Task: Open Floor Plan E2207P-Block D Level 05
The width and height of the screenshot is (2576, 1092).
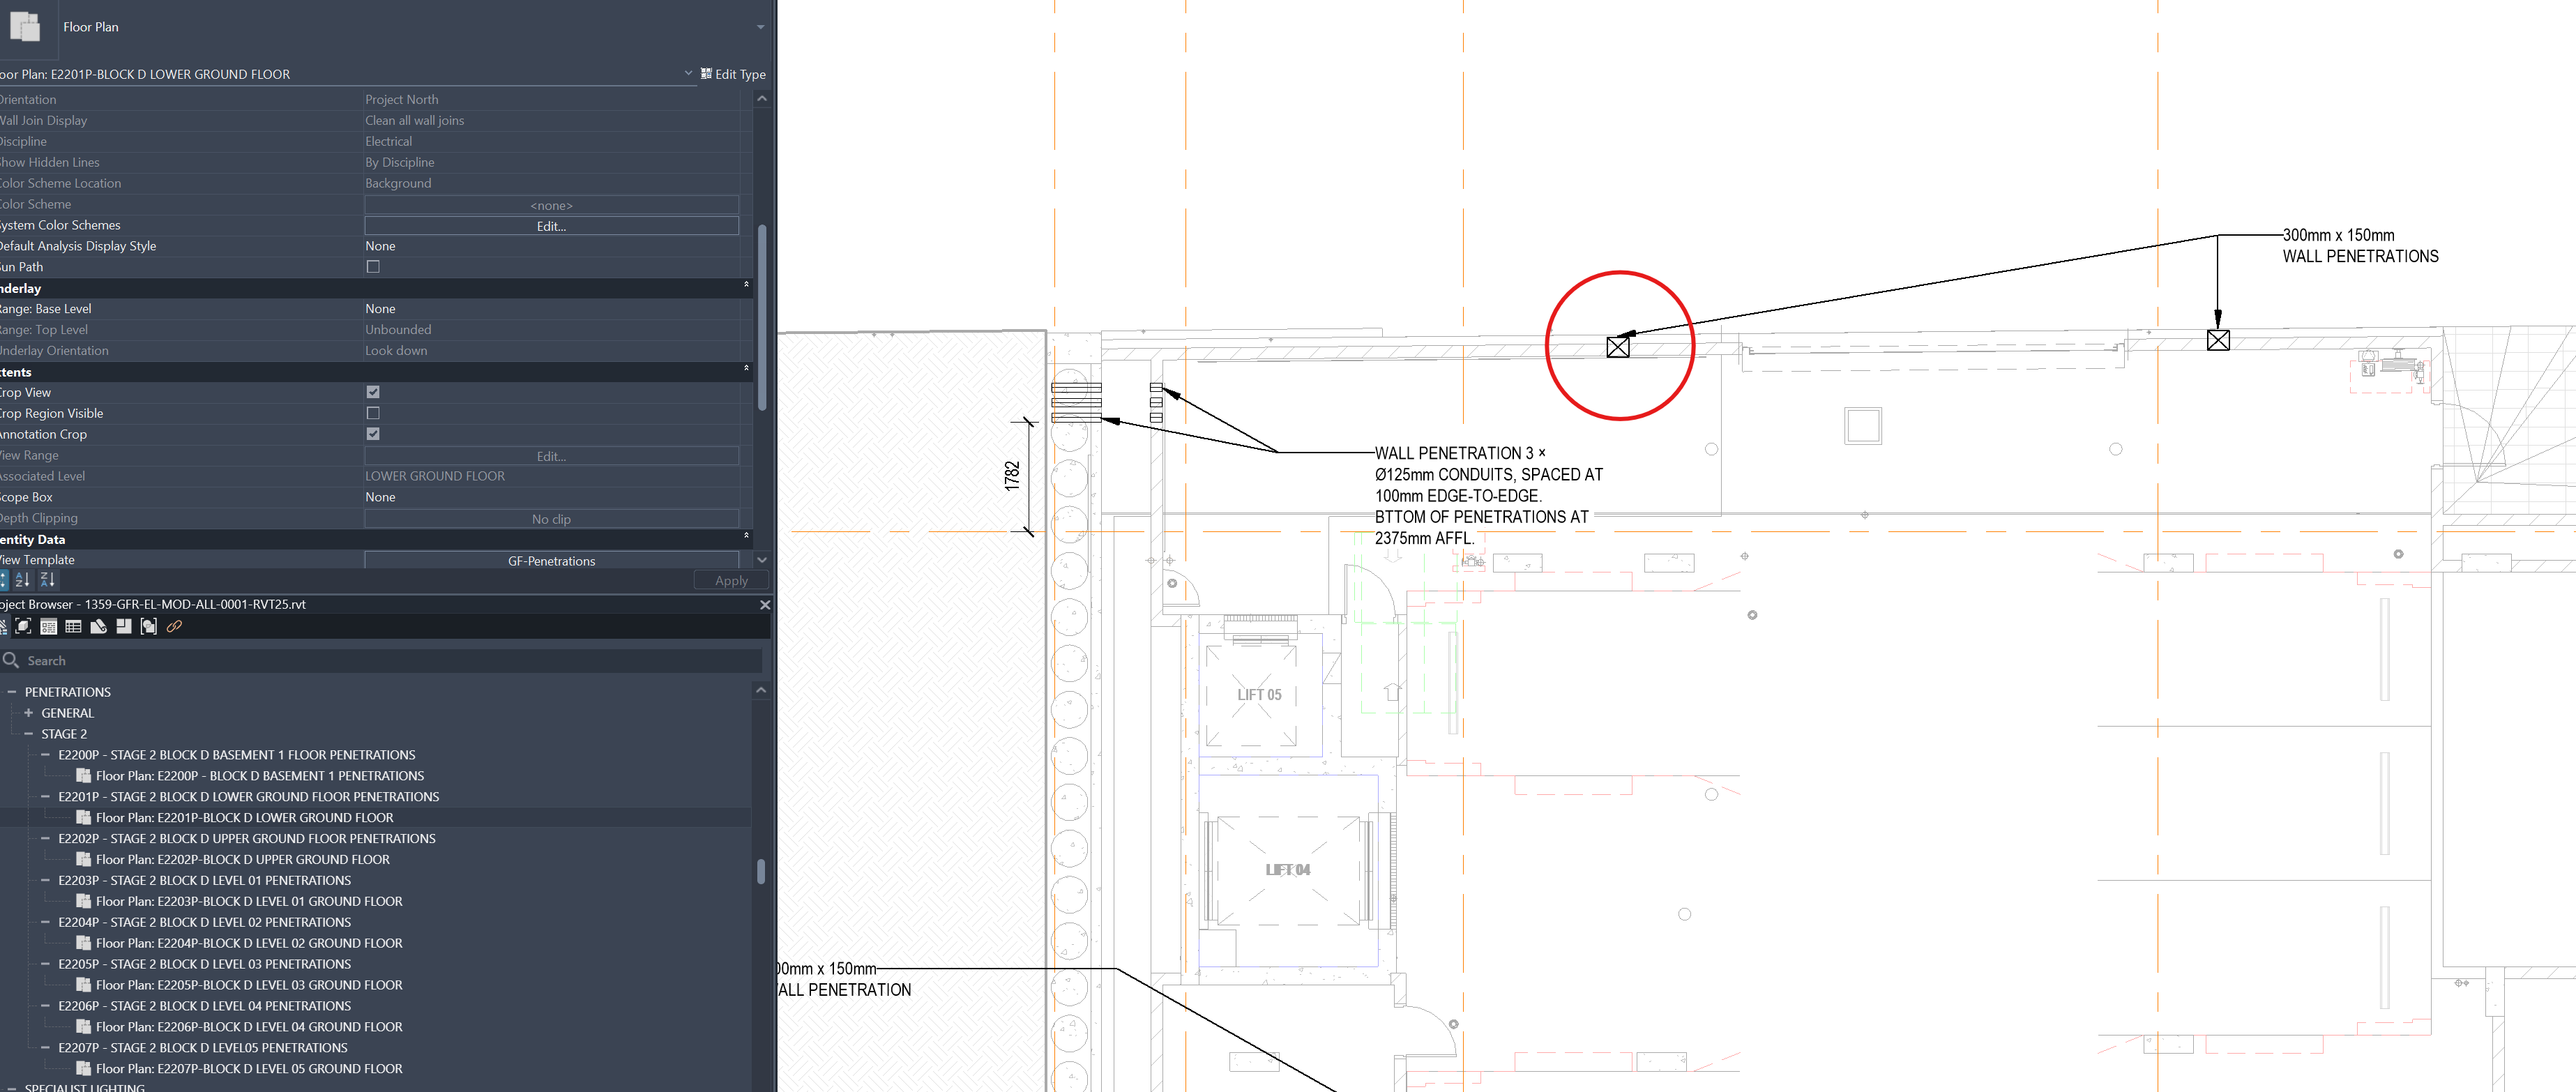Action: [x=249, y=1069]
